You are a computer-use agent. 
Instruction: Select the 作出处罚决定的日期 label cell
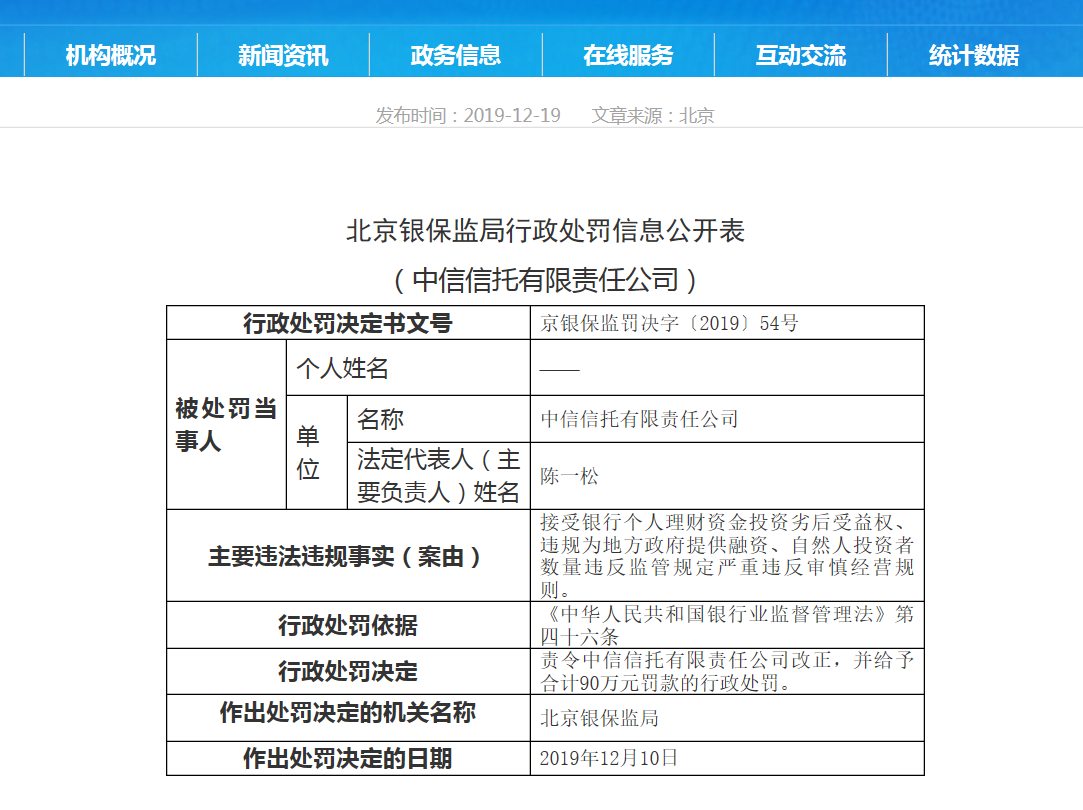(348, 759)
